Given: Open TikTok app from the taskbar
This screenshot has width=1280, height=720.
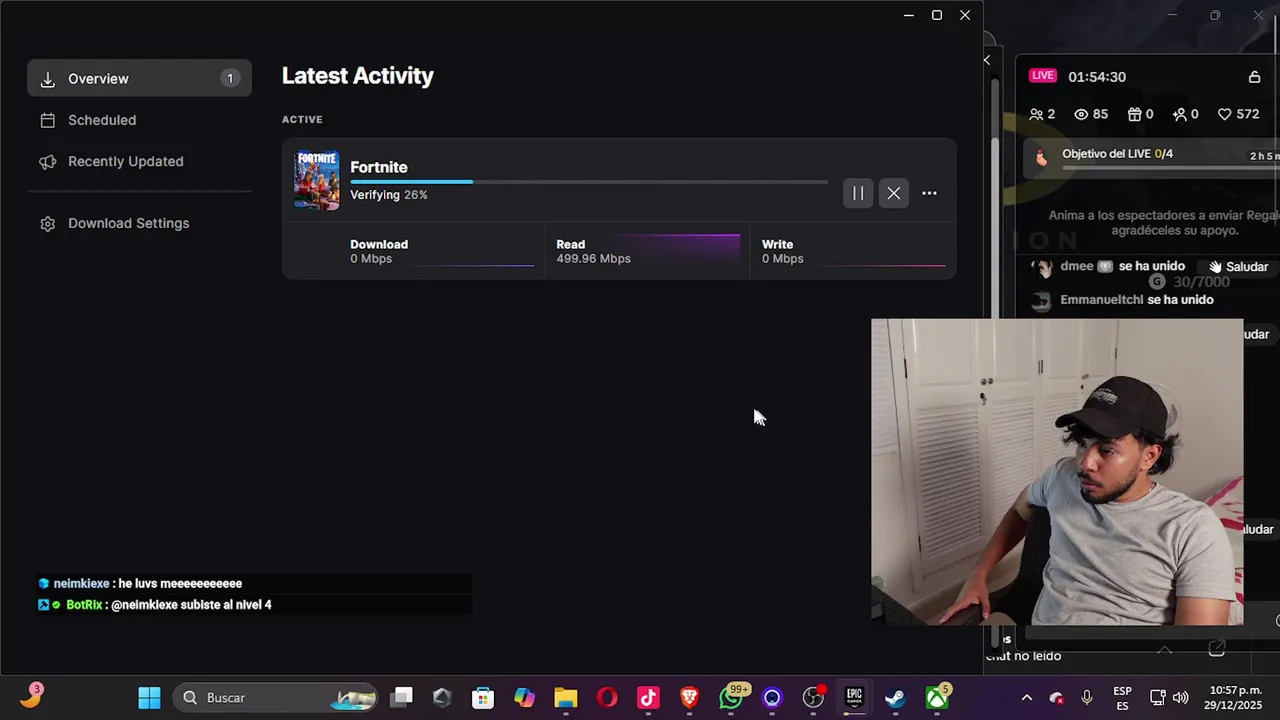Looking at the screenshot, I should (x=648, y=698).
